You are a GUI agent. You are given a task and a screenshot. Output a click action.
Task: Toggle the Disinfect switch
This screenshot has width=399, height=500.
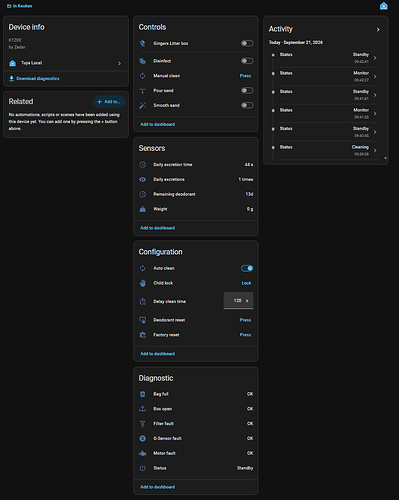click(x=247, y=61)
